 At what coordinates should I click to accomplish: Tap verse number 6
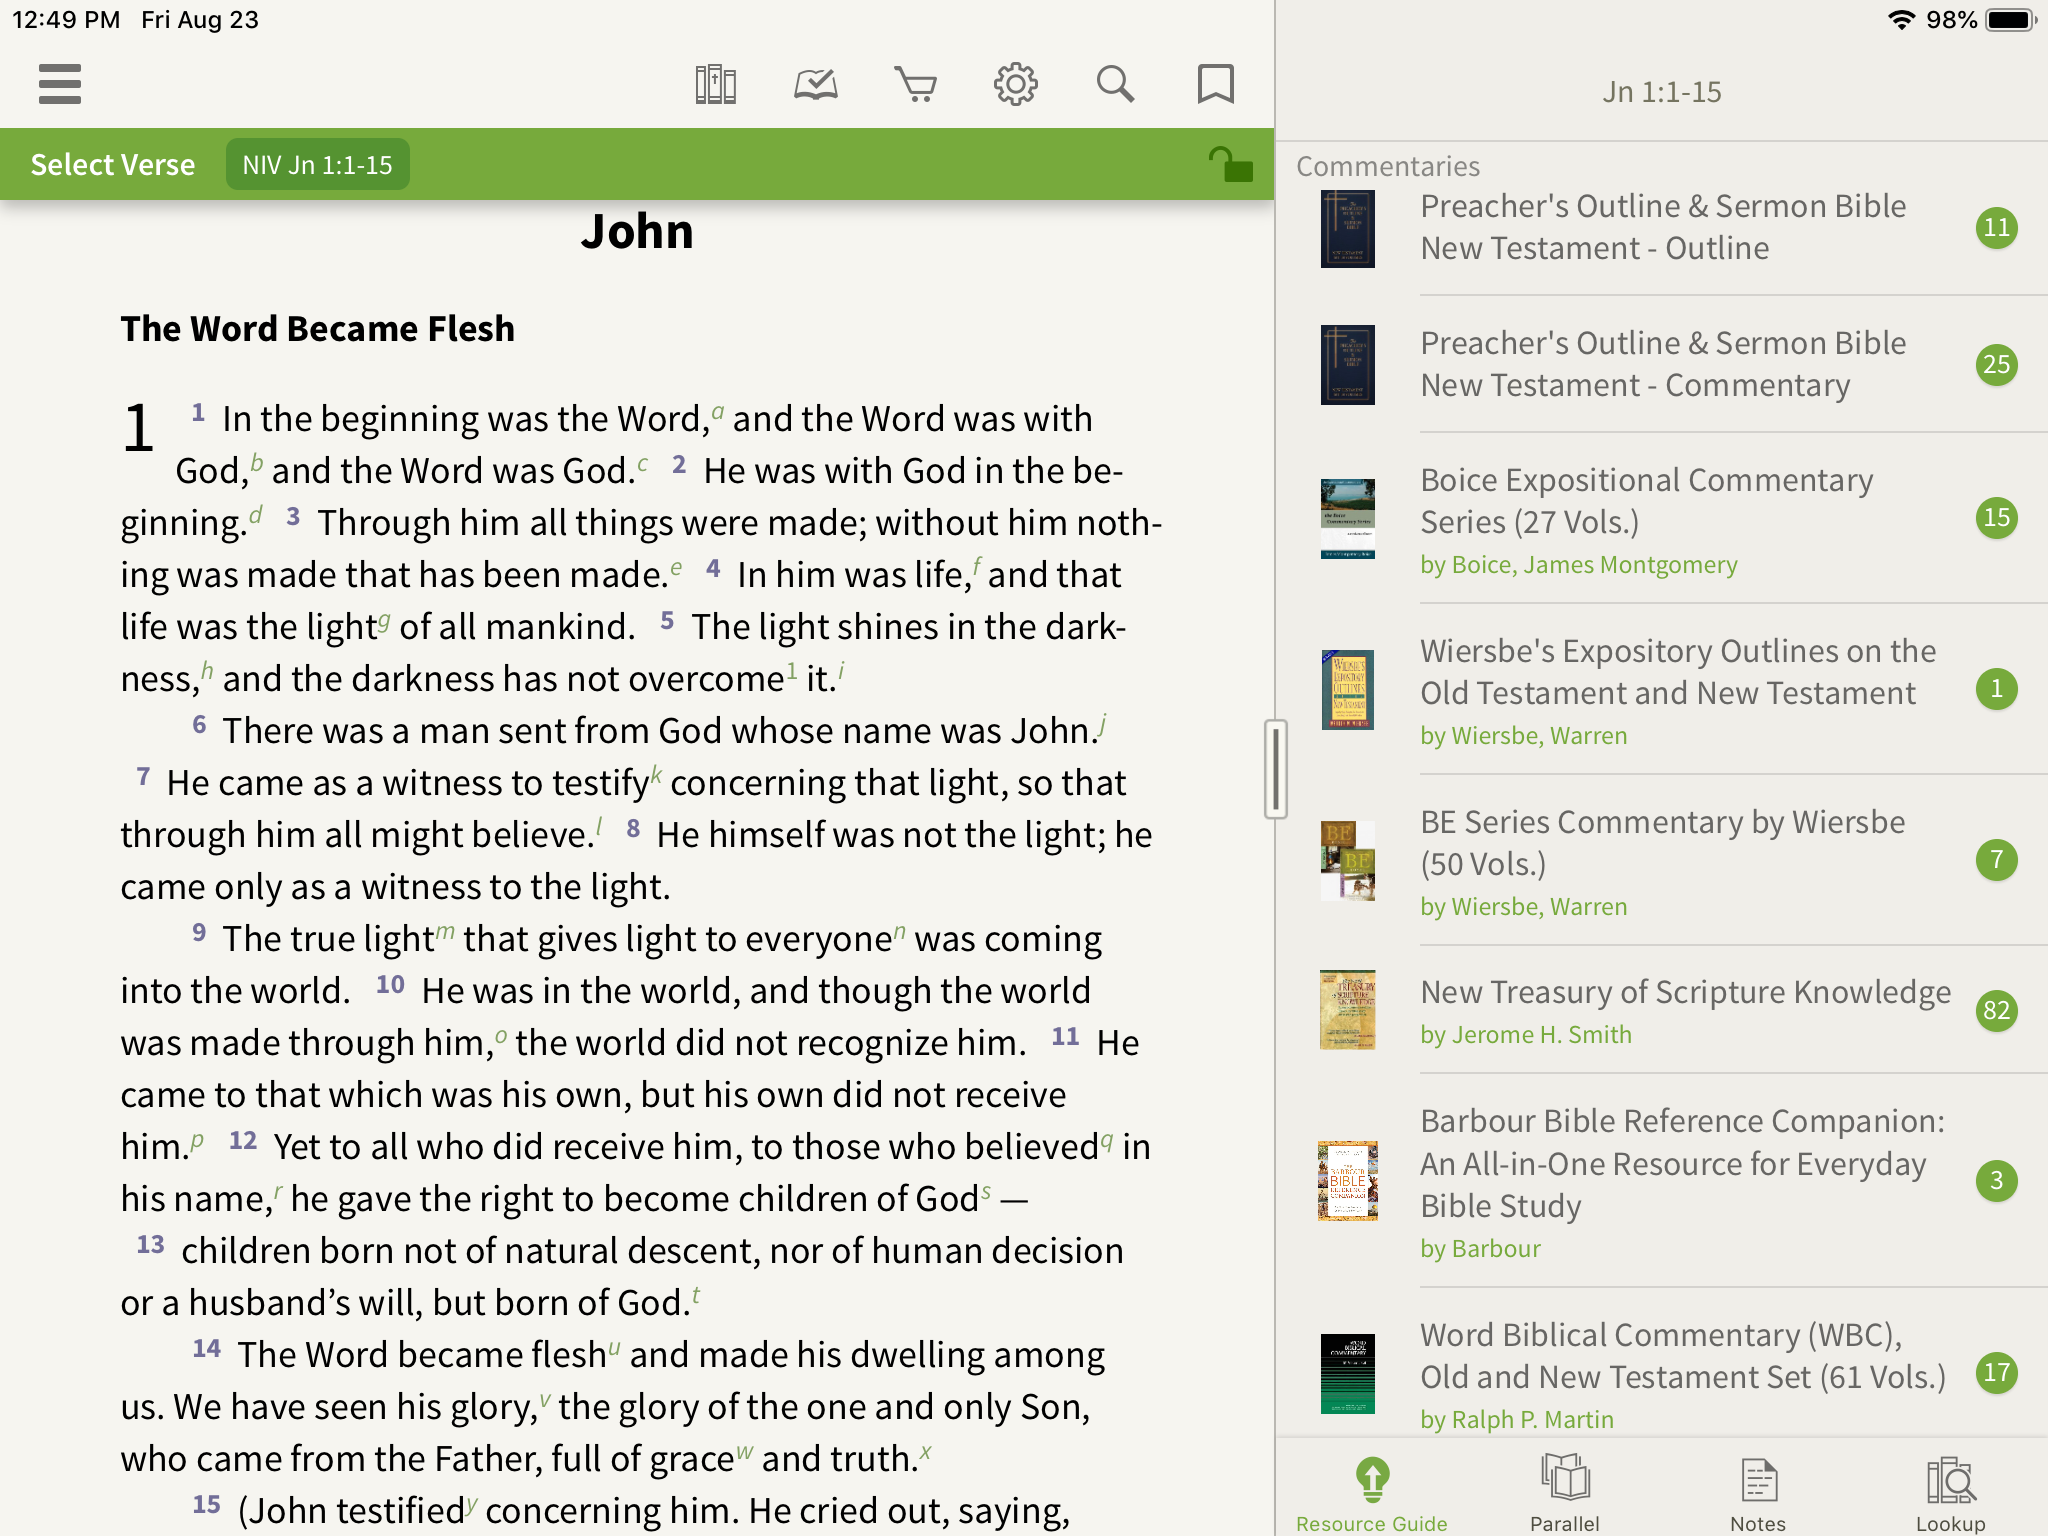point(199,724)
